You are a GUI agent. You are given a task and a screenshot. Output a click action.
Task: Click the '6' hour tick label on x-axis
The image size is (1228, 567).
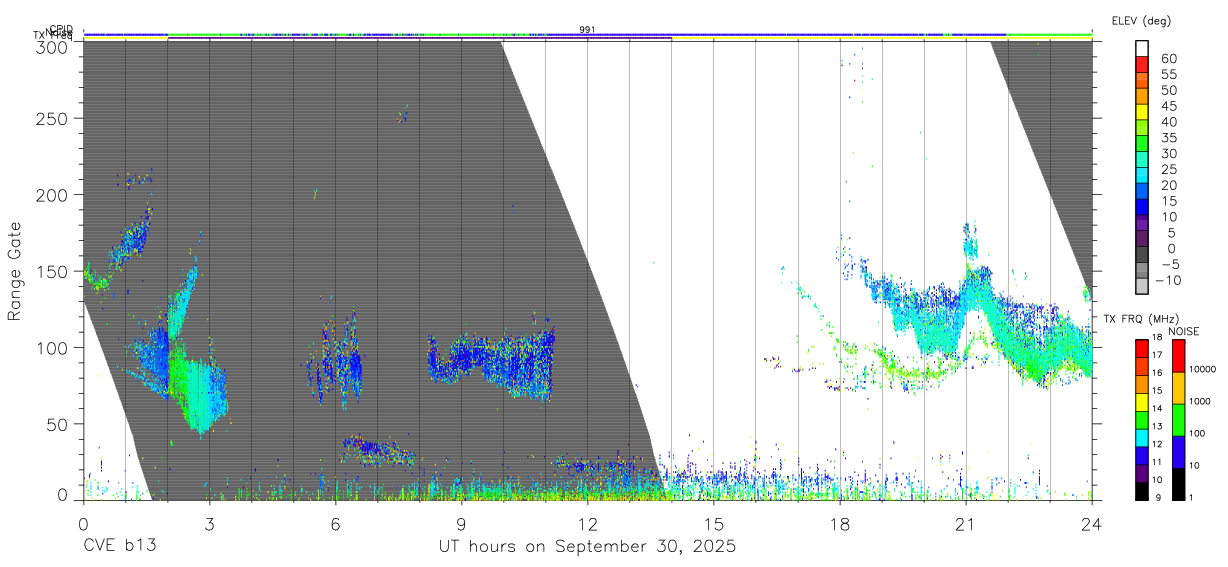click(335, 523)
